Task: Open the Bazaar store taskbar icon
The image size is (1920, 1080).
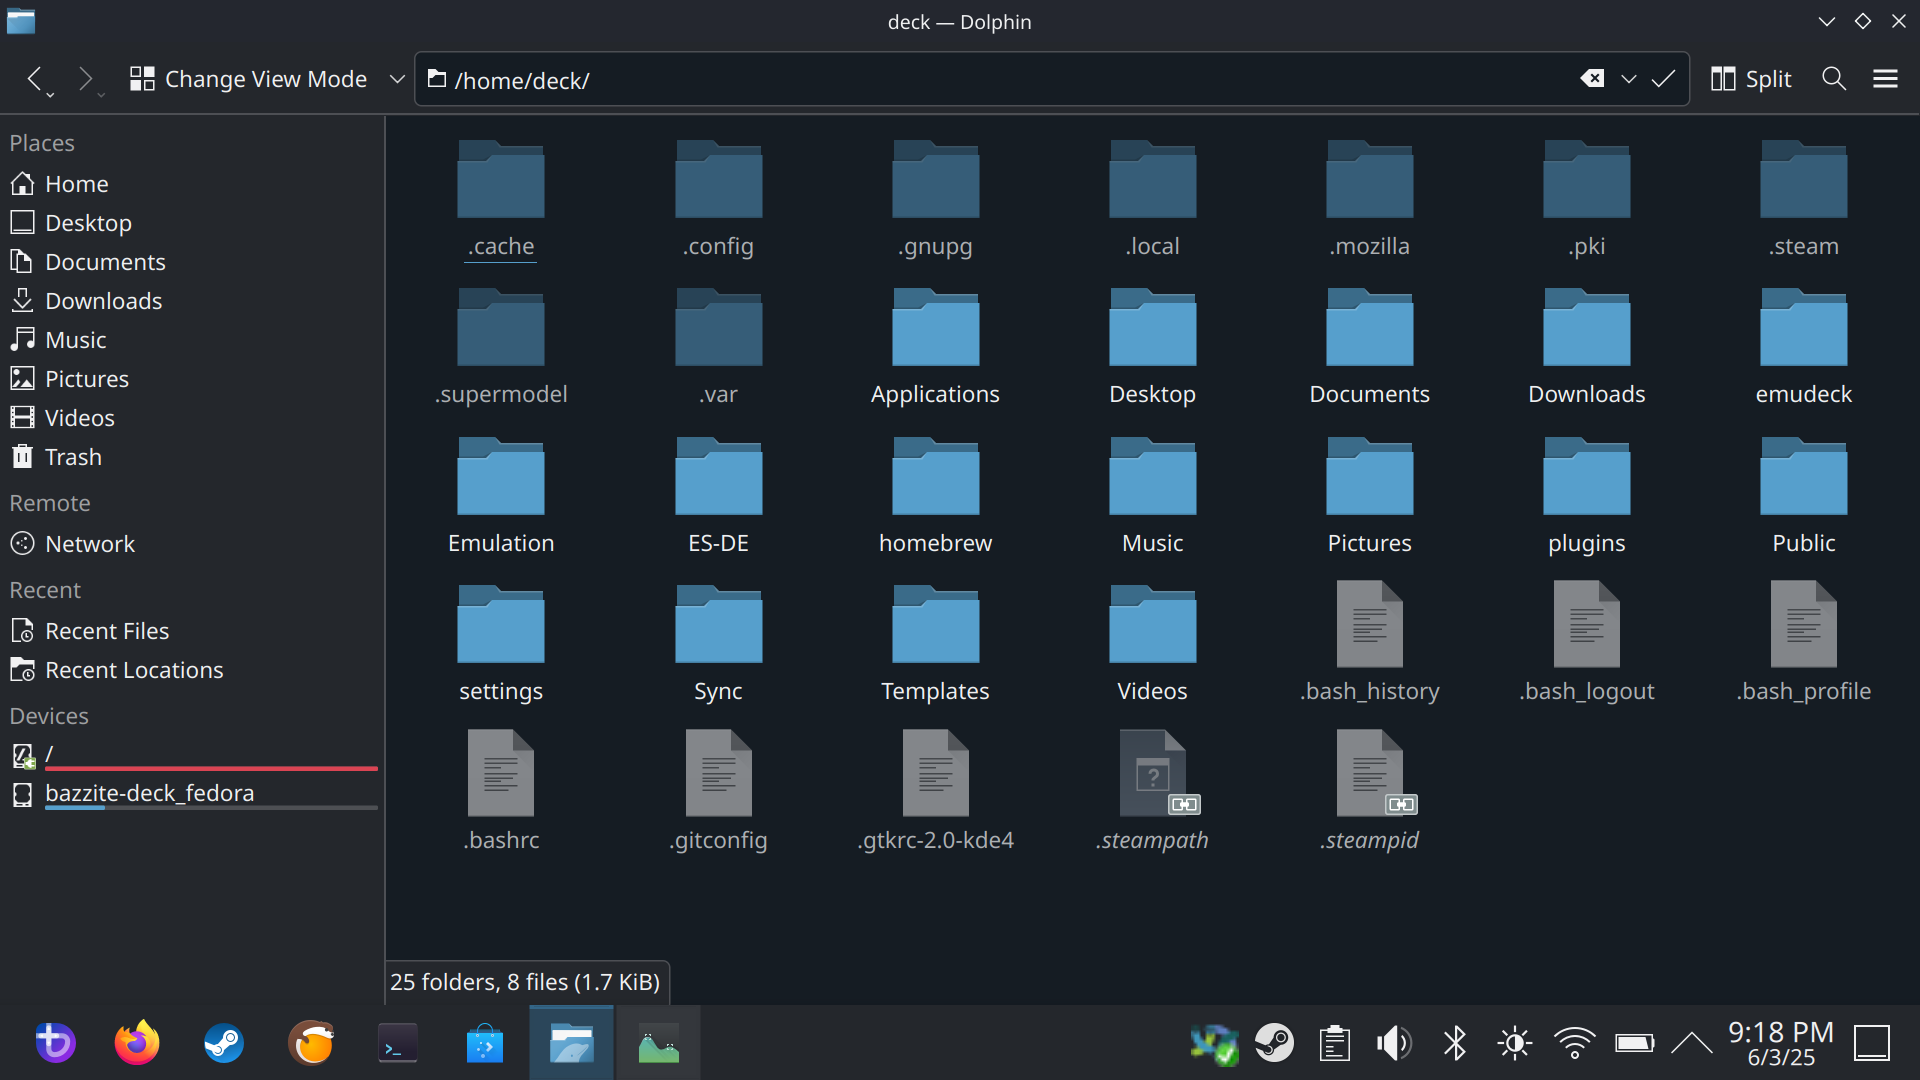Action: pos(485,1043)
